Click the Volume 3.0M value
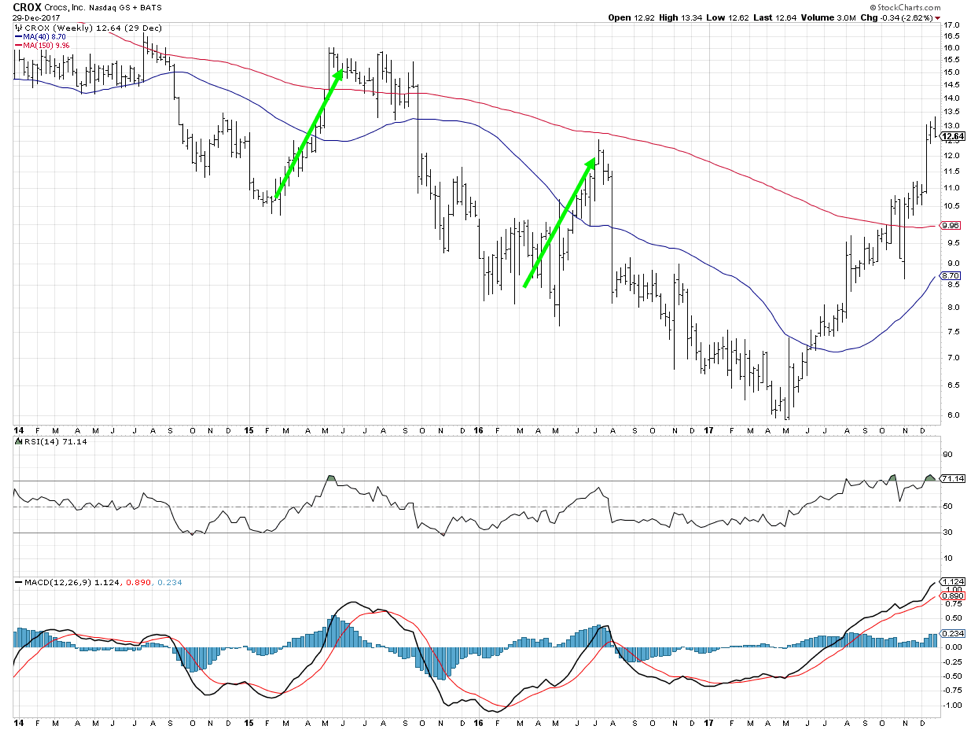974x729 pixels. (x=828, y=18)
